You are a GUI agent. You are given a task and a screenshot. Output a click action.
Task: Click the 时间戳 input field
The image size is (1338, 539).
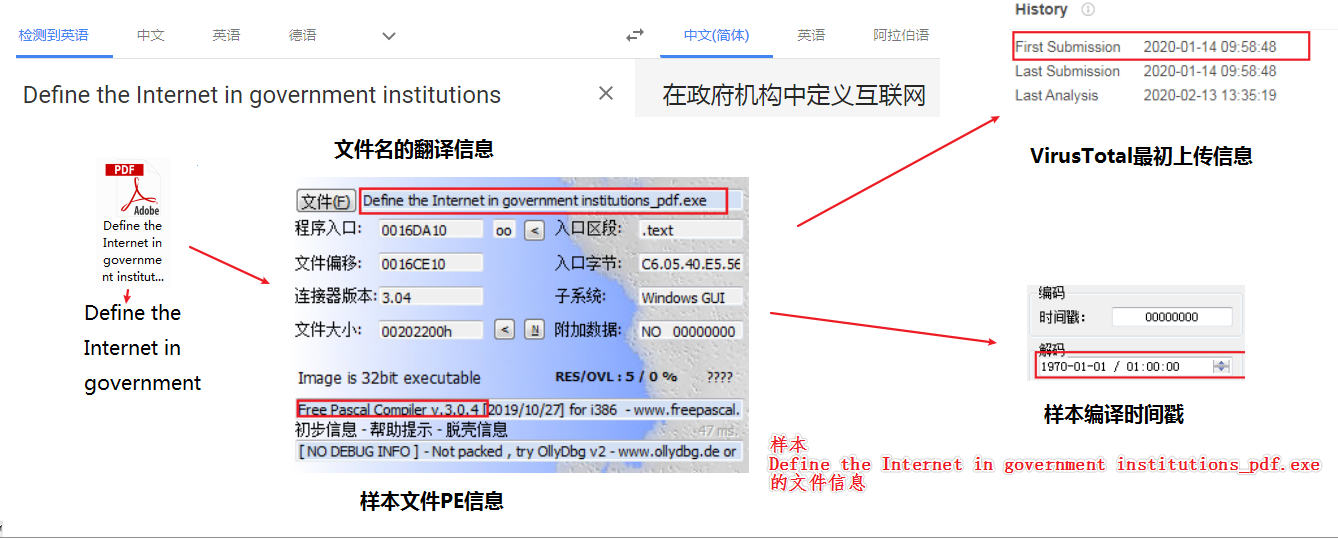click(1171, 317)
